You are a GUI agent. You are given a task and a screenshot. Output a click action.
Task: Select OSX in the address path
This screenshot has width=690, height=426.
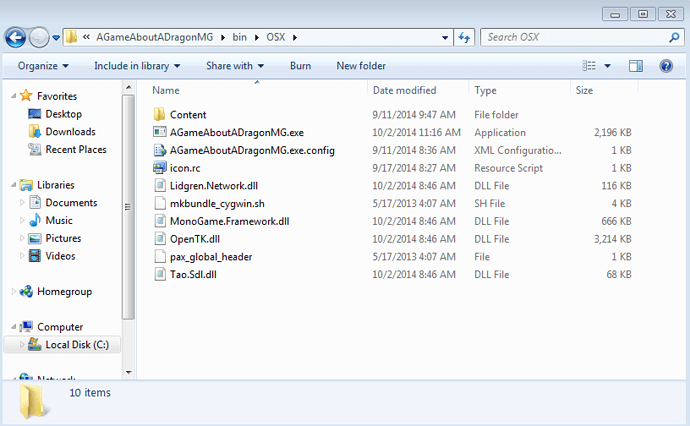click(x=275, y=37)
